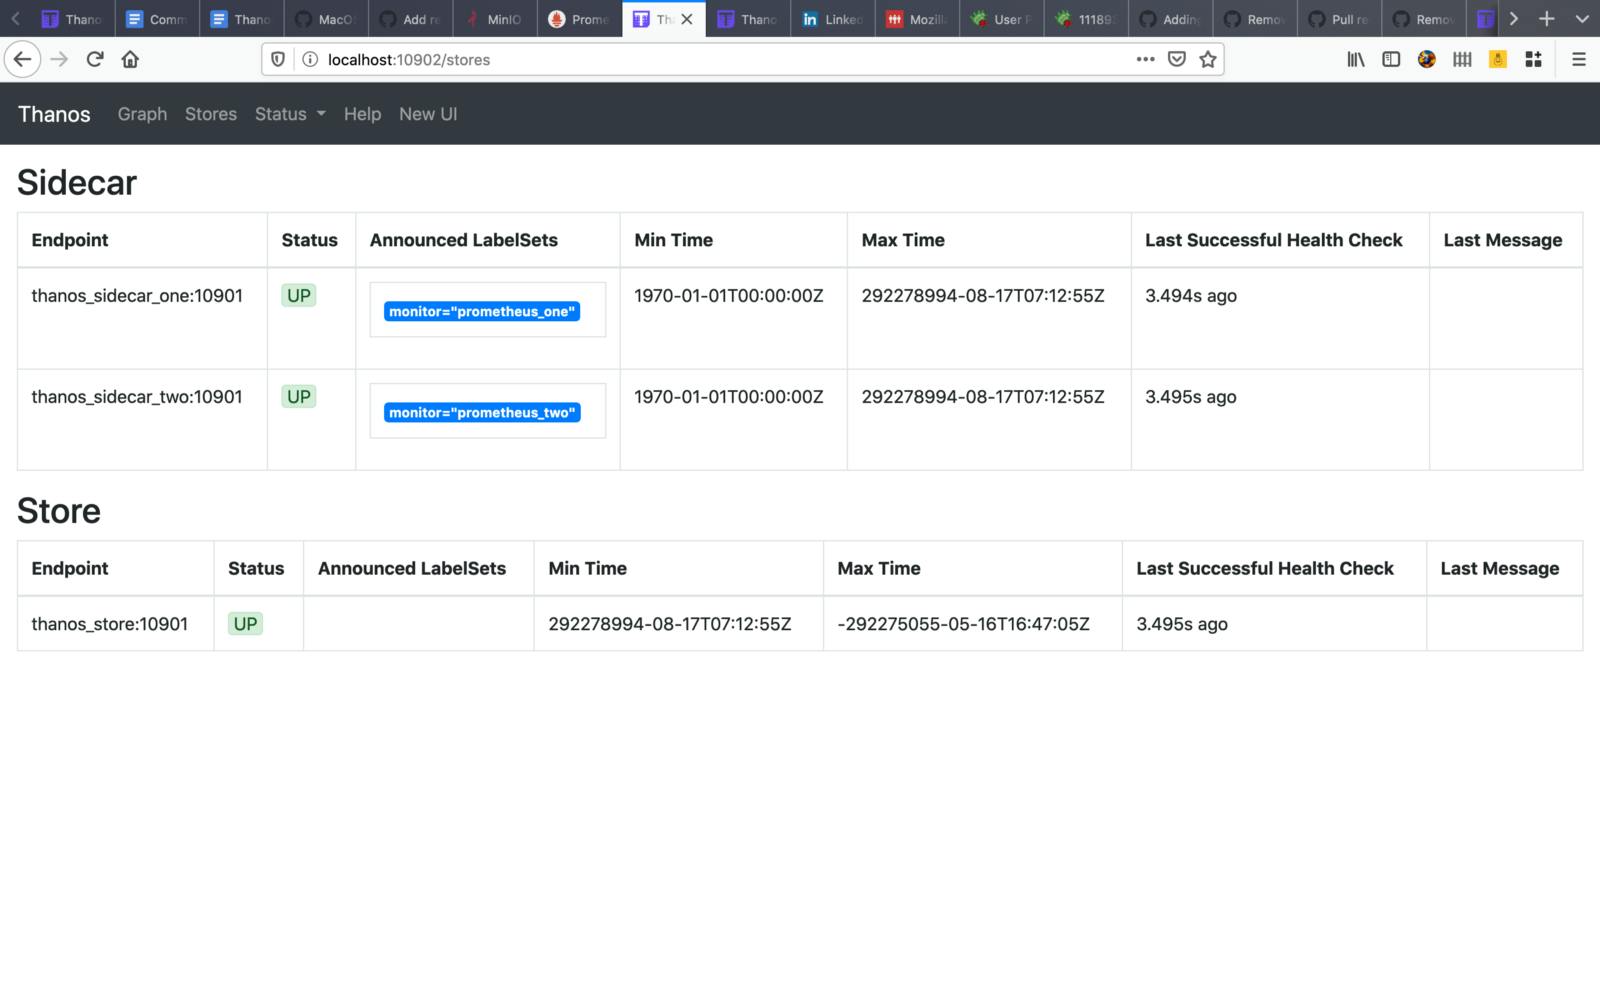Switch to the LinkedIn tab
This screenshot has width=1600, height=1000.
click(x=832, y=19)
